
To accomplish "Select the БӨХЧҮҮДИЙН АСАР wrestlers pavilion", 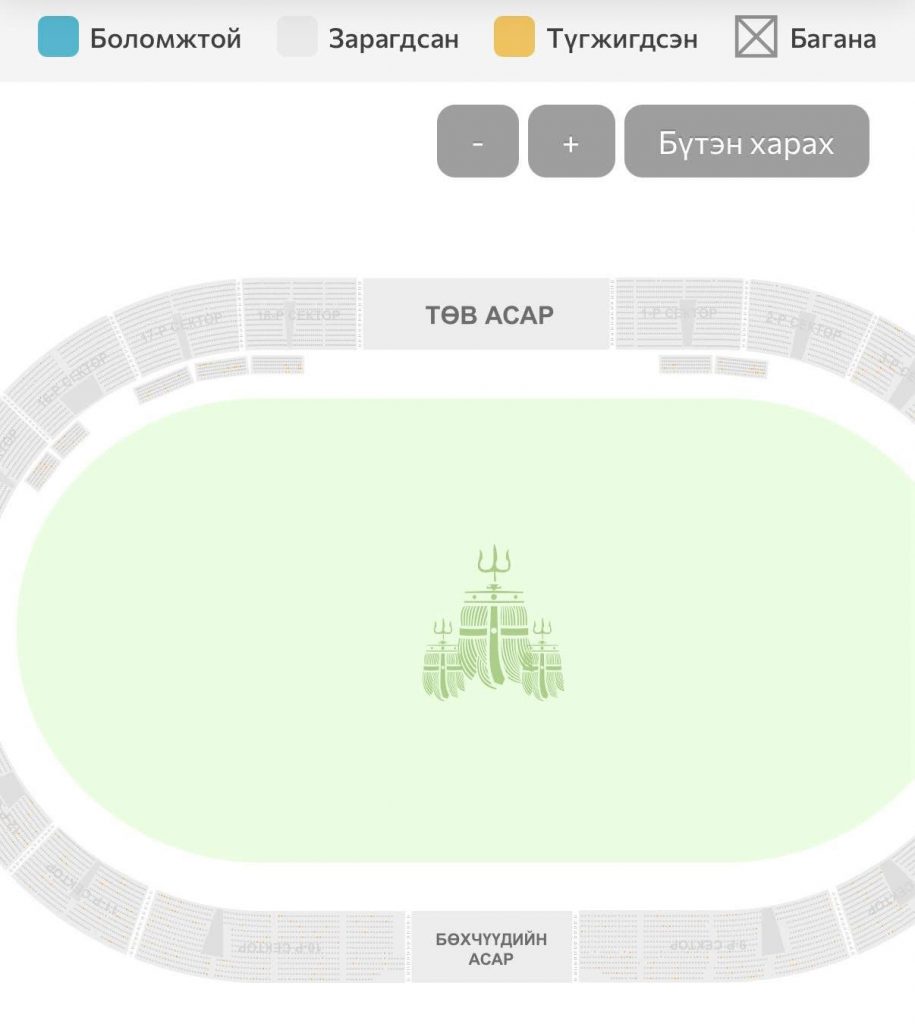I will coord(491,948).
